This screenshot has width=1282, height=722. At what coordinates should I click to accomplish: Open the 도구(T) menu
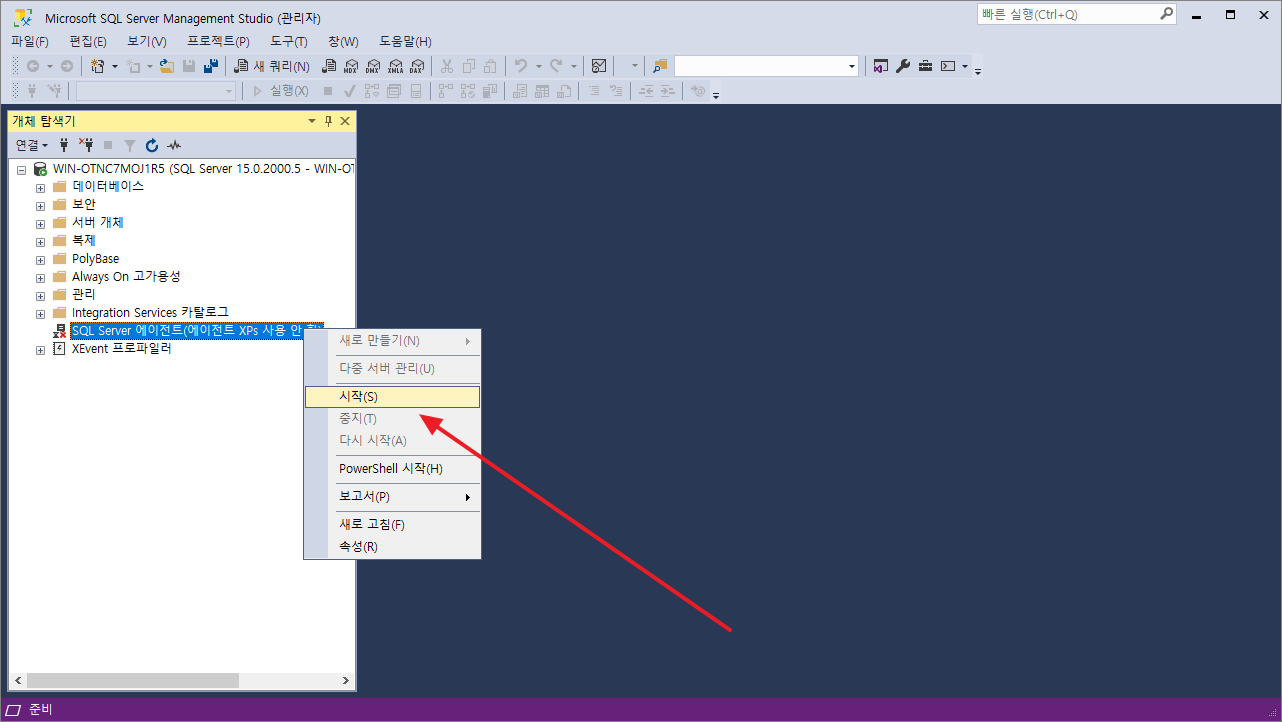click(289, 41)
